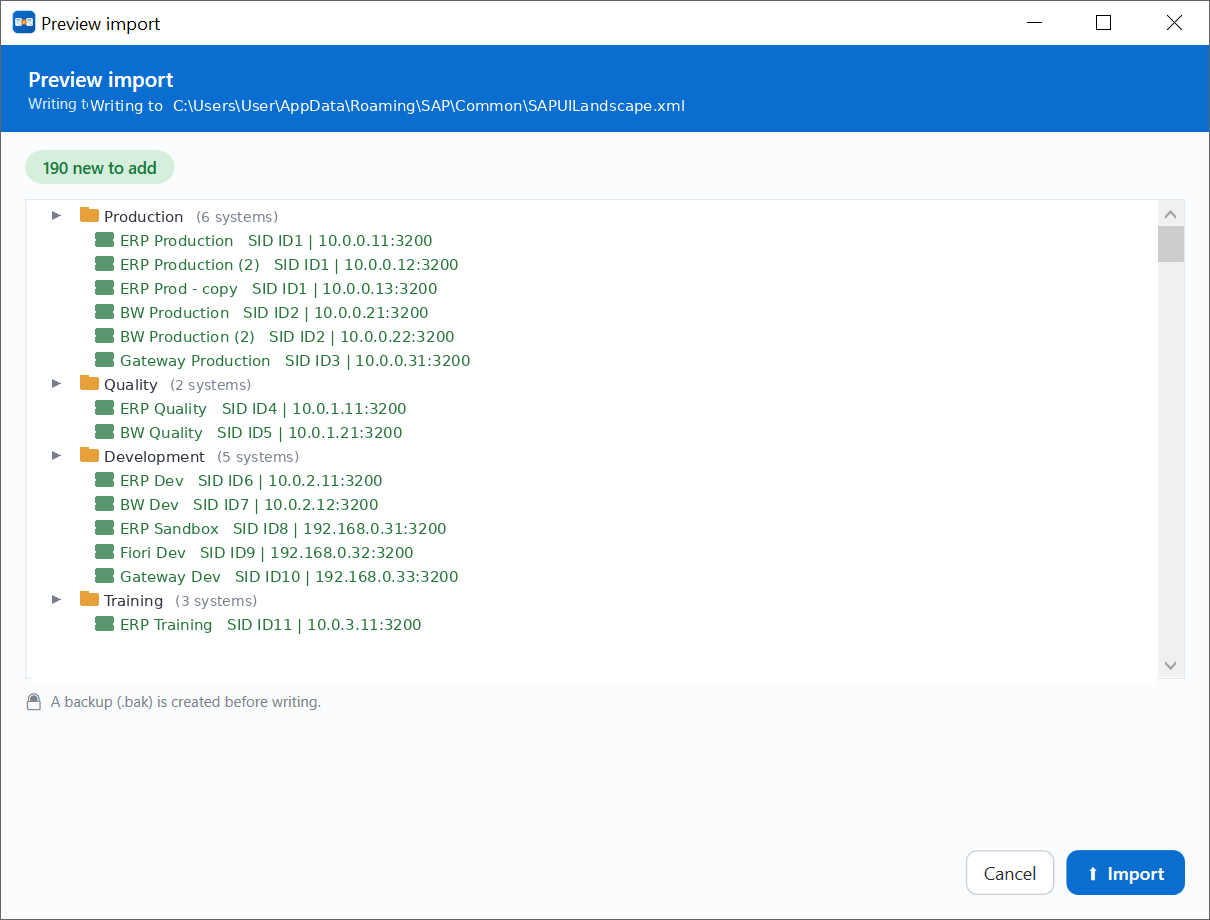Select 'BW Quality' system name

(161, 433)
